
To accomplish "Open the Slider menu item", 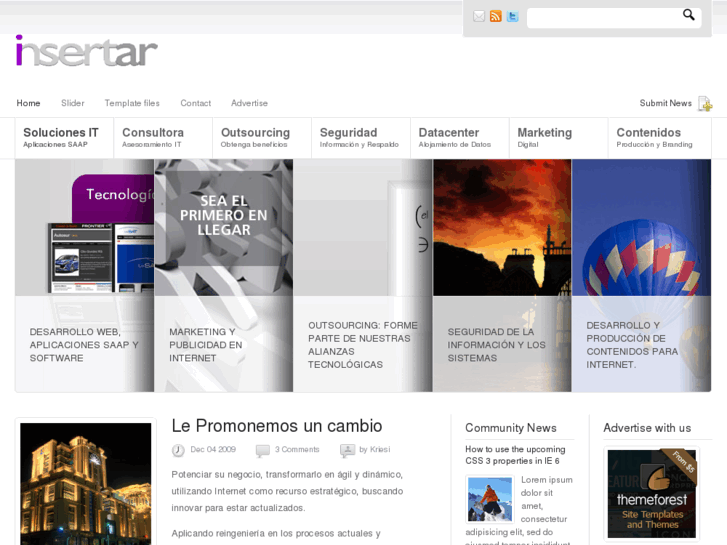I will (x=73, y=103).
